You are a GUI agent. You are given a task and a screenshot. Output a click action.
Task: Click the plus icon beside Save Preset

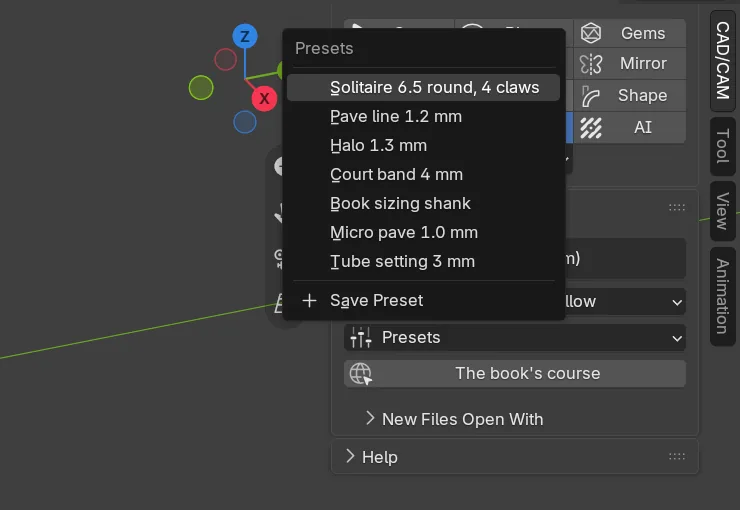(309, 301)
